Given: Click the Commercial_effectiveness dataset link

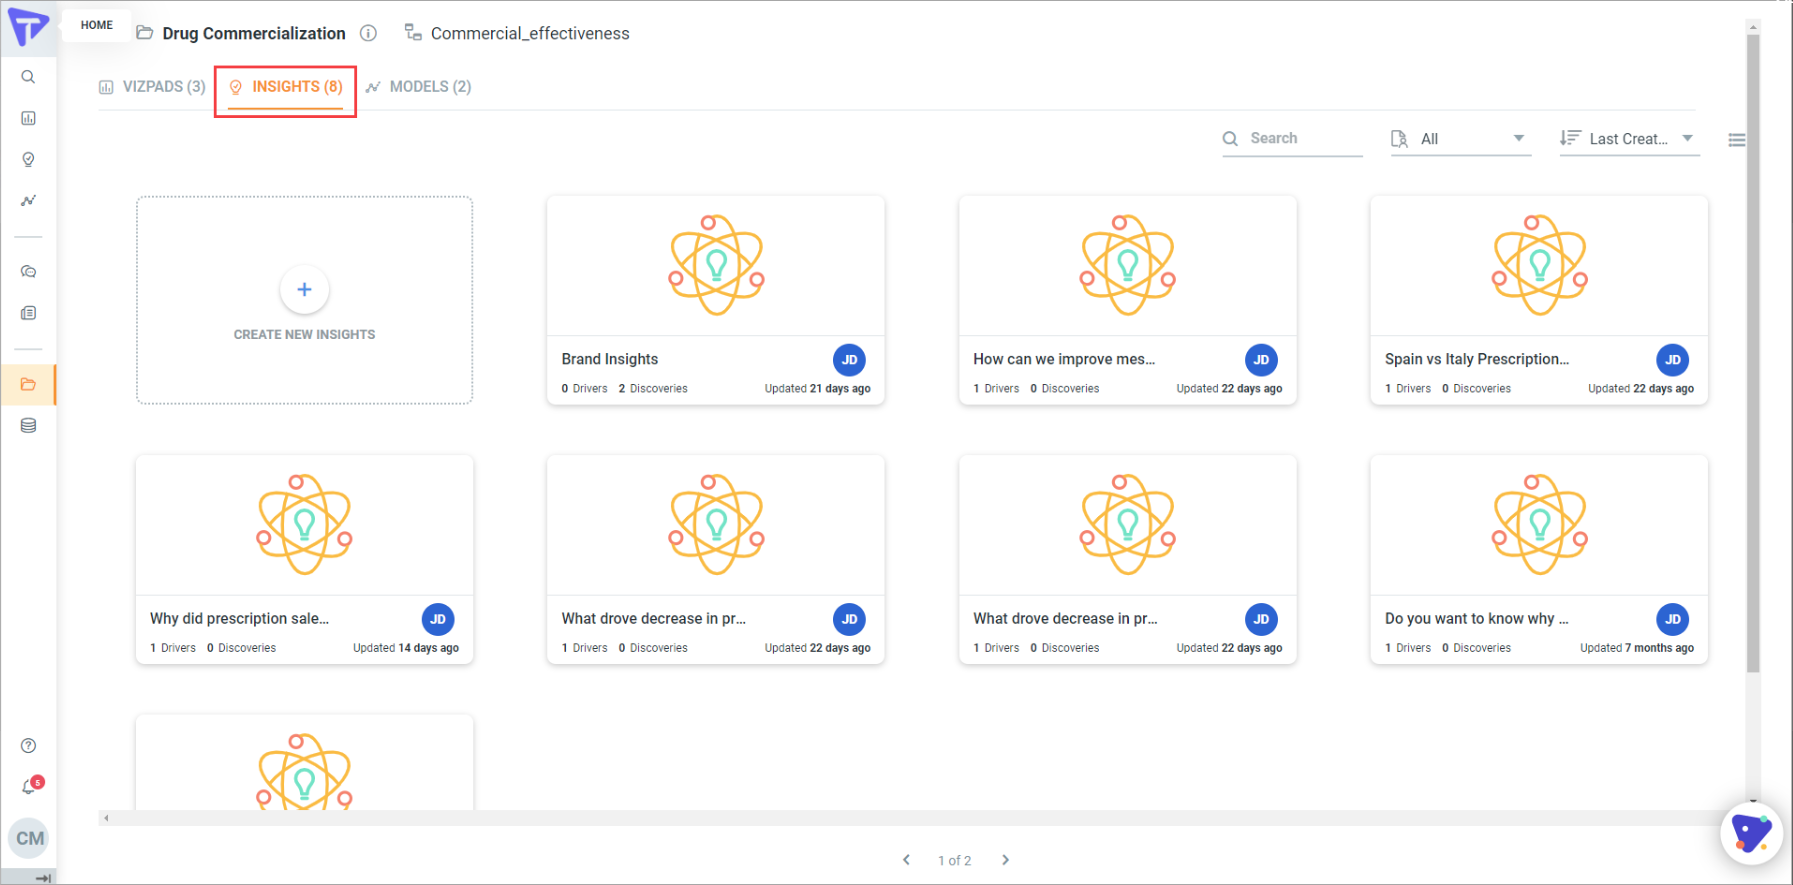Looking at the screenshot, I should point(530,33).
